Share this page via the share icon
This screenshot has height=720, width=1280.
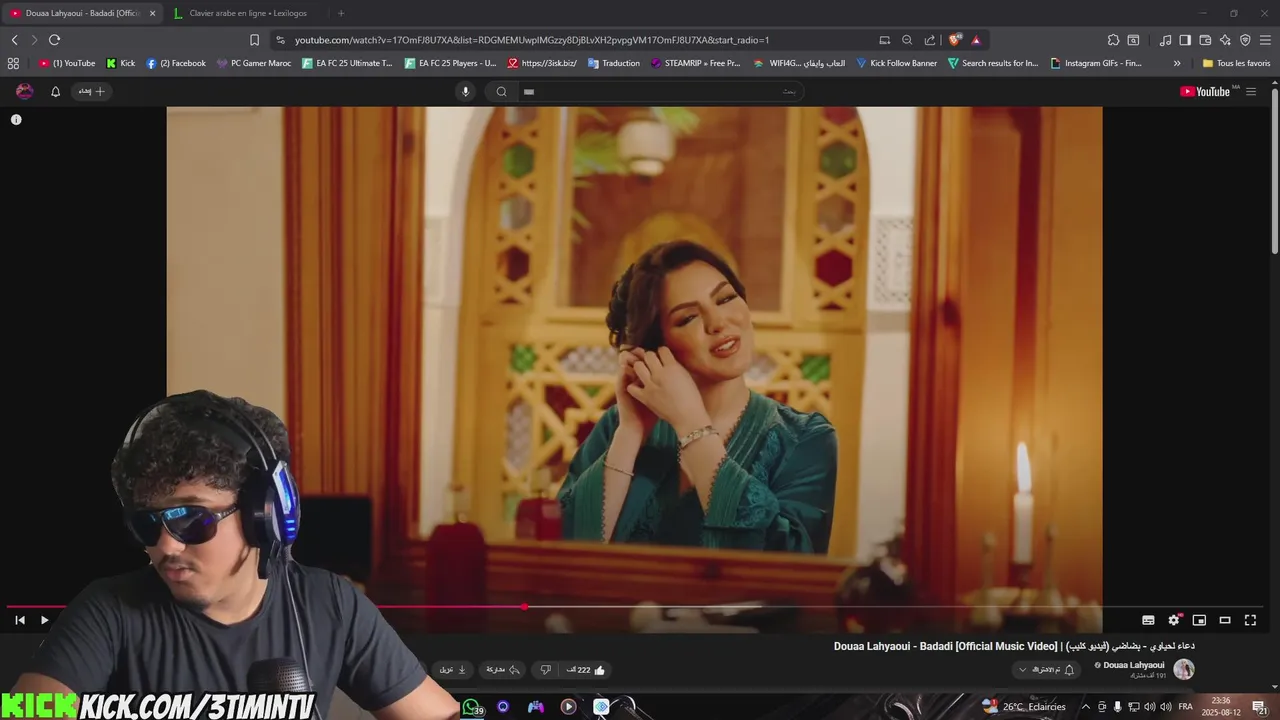coord(930,40)
